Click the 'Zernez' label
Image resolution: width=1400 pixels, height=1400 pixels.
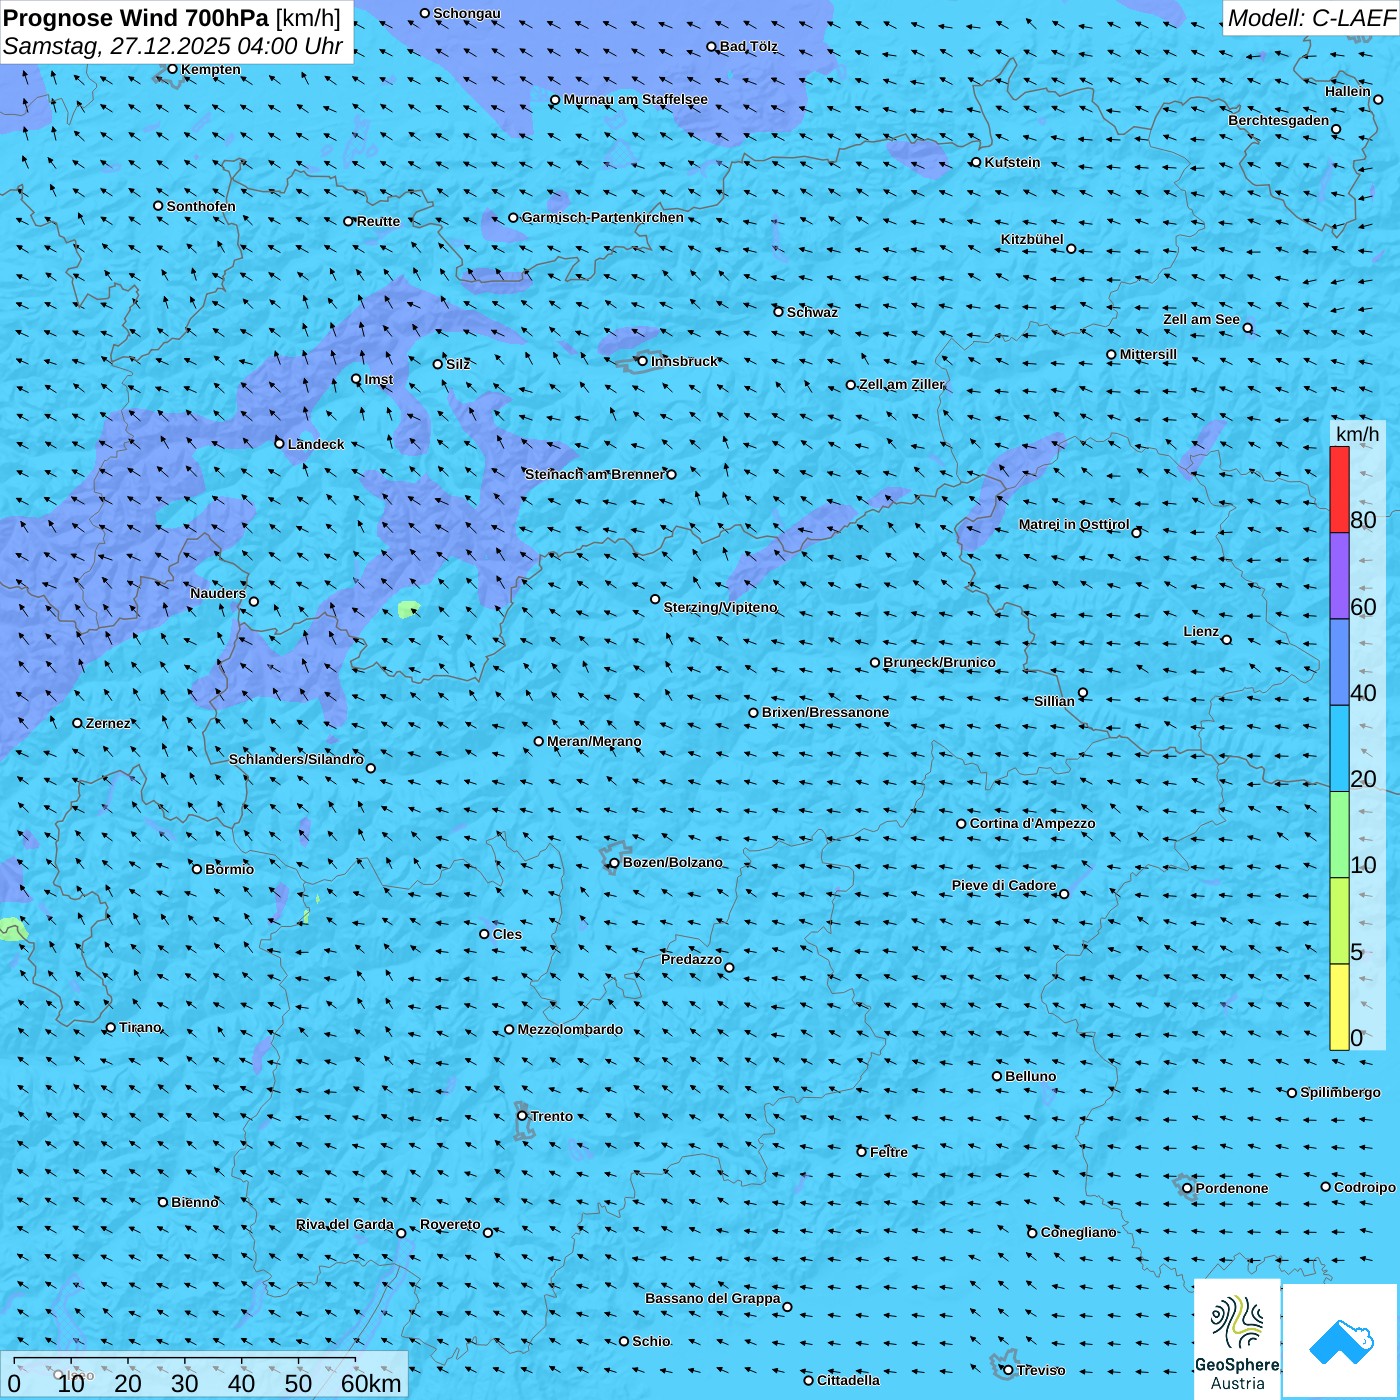coord(108,723)
